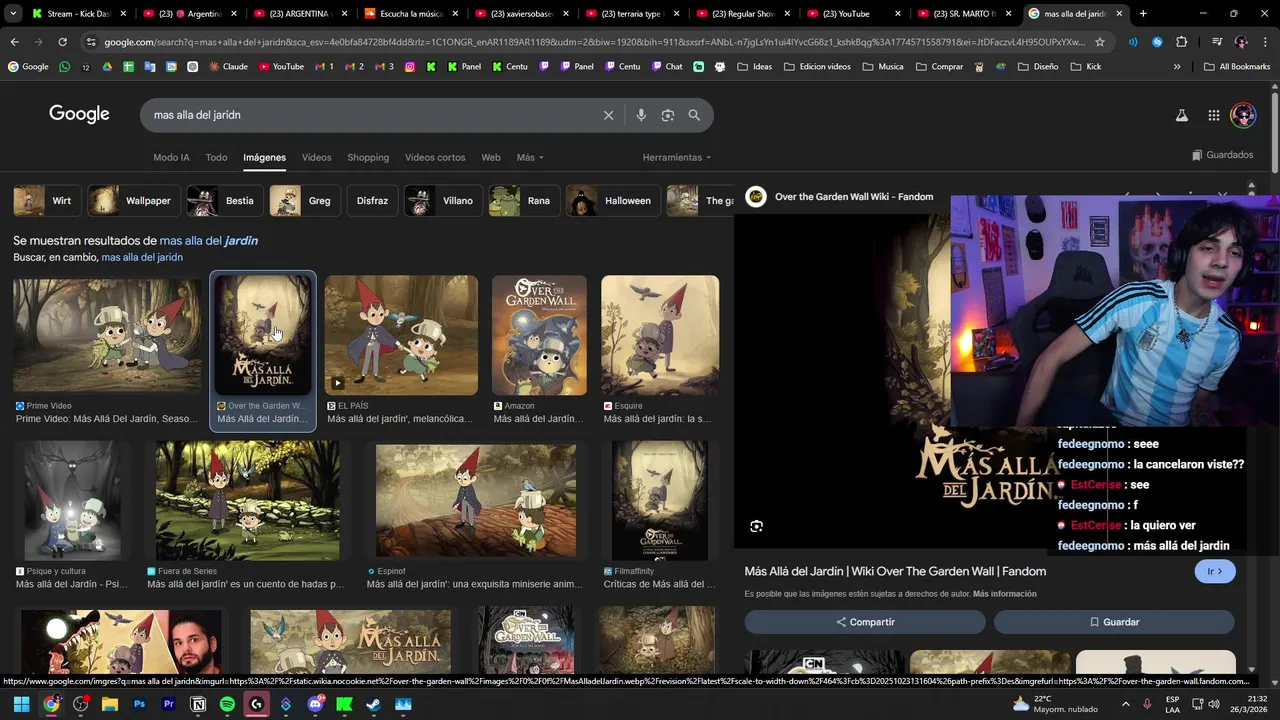Open OBS Studio from the taskbar
The width and height of the screenshot is (1280, 720).
coord(80,704)
